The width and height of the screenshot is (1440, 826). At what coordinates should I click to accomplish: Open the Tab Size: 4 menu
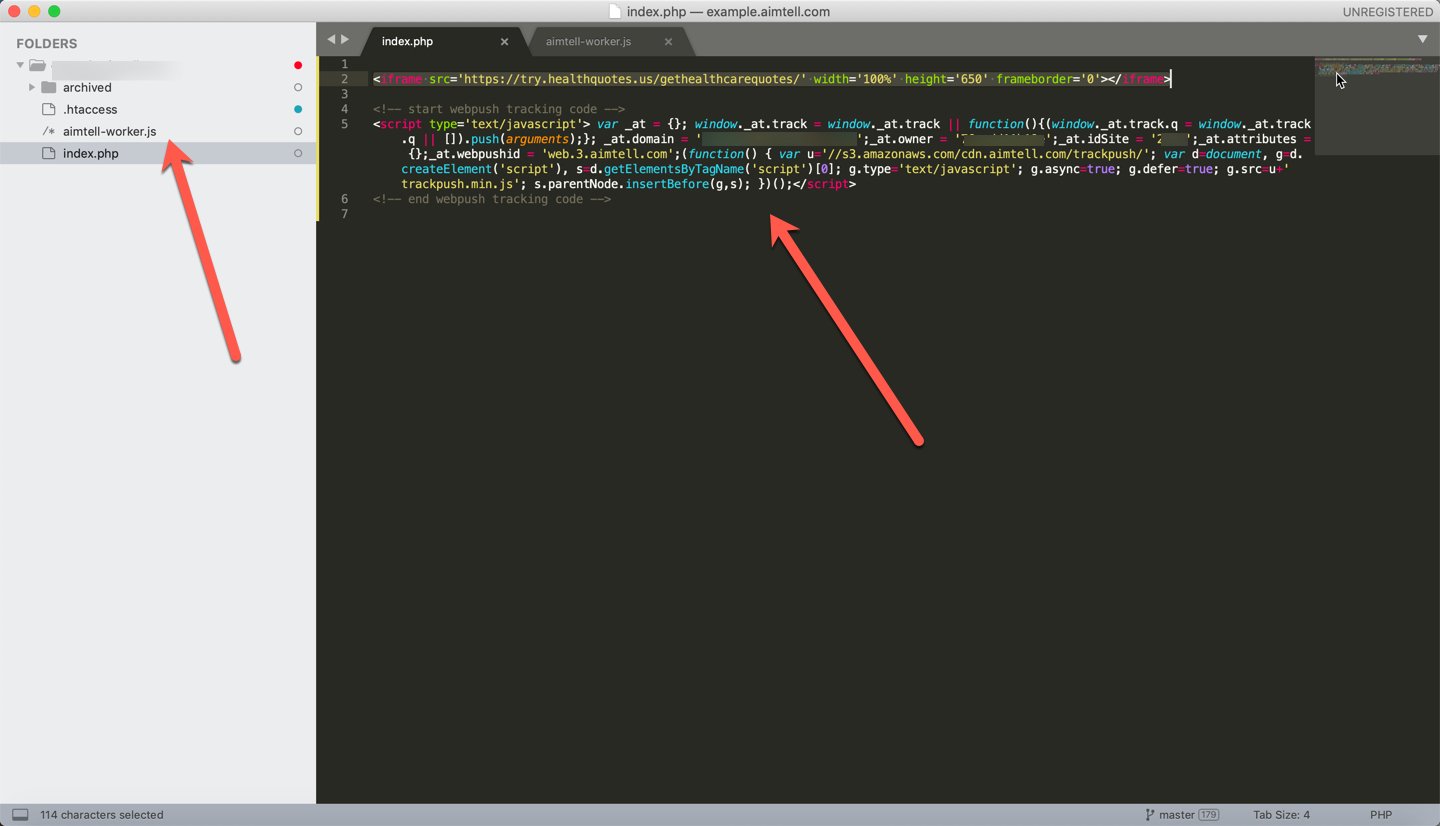[1281, 815]
